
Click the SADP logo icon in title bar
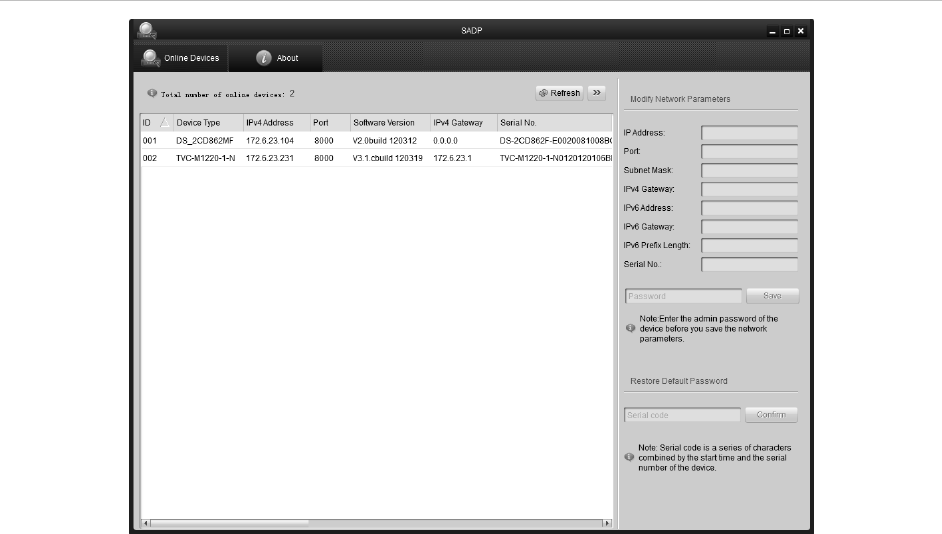click(147, 30)
